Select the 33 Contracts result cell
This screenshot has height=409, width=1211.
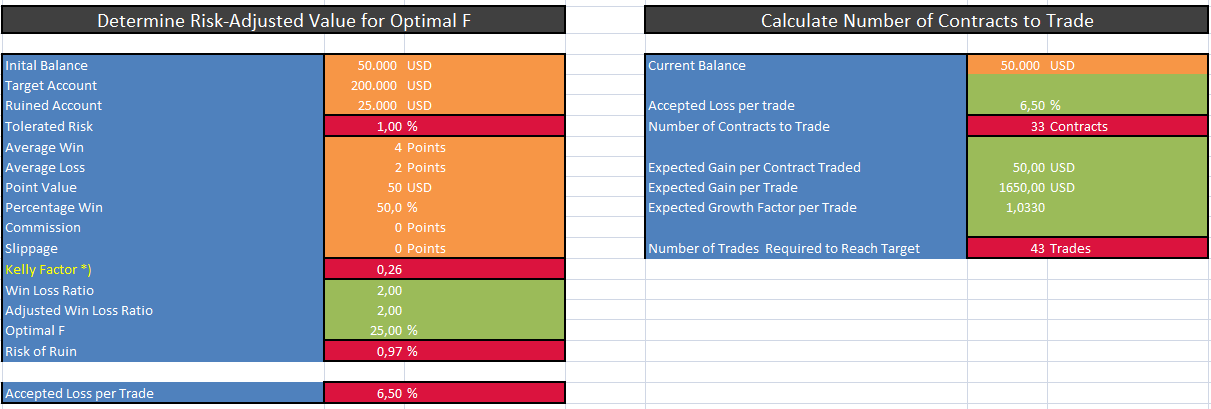[1087, 126]
